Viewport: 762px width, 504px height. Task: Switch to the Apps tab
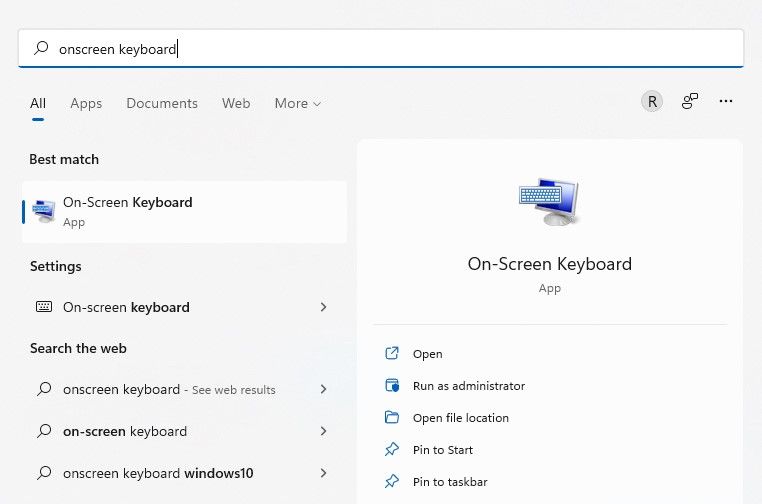pos(86,103)
